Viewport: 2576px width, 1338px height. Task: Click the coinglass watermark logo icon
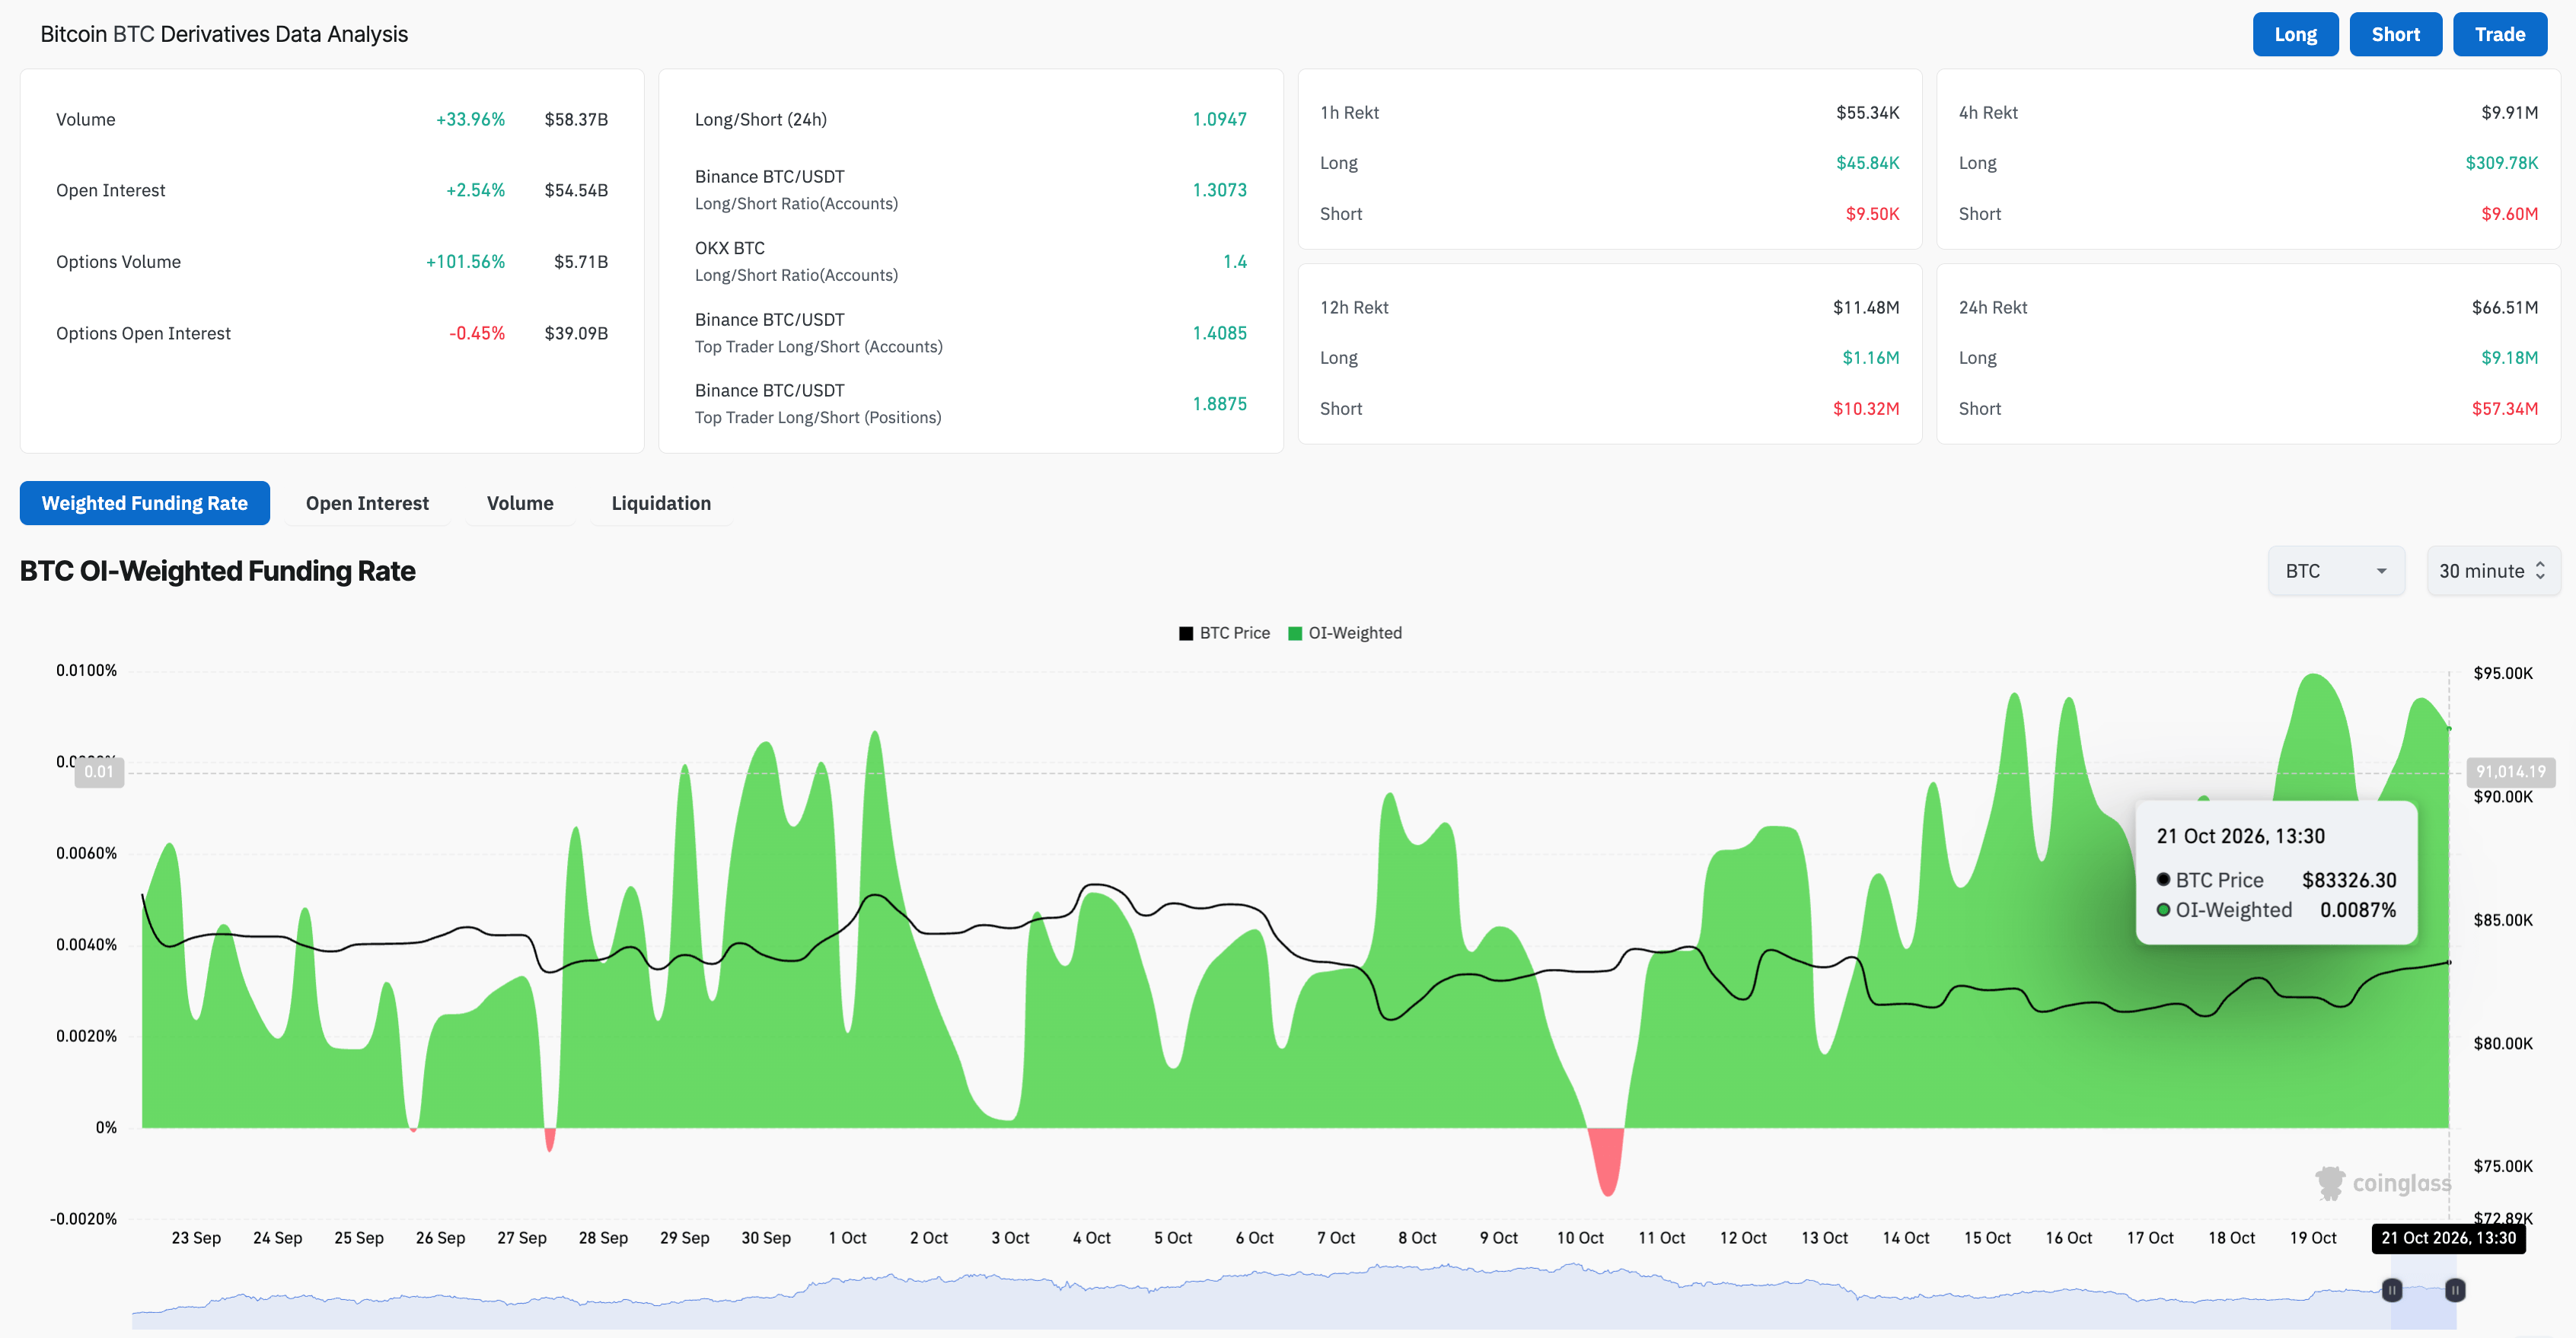(x=2330, y=1183)
